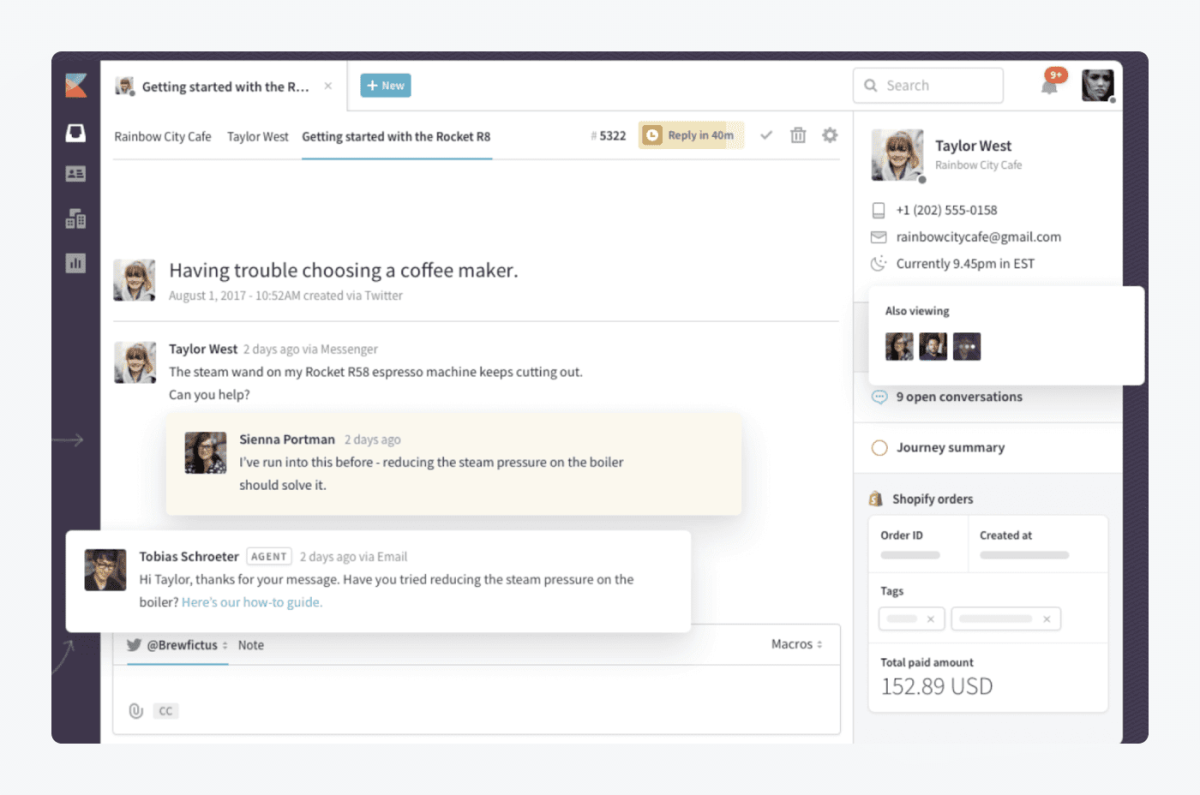
Task: Click the Kayako logo
Action: click(x=75, y=85)
